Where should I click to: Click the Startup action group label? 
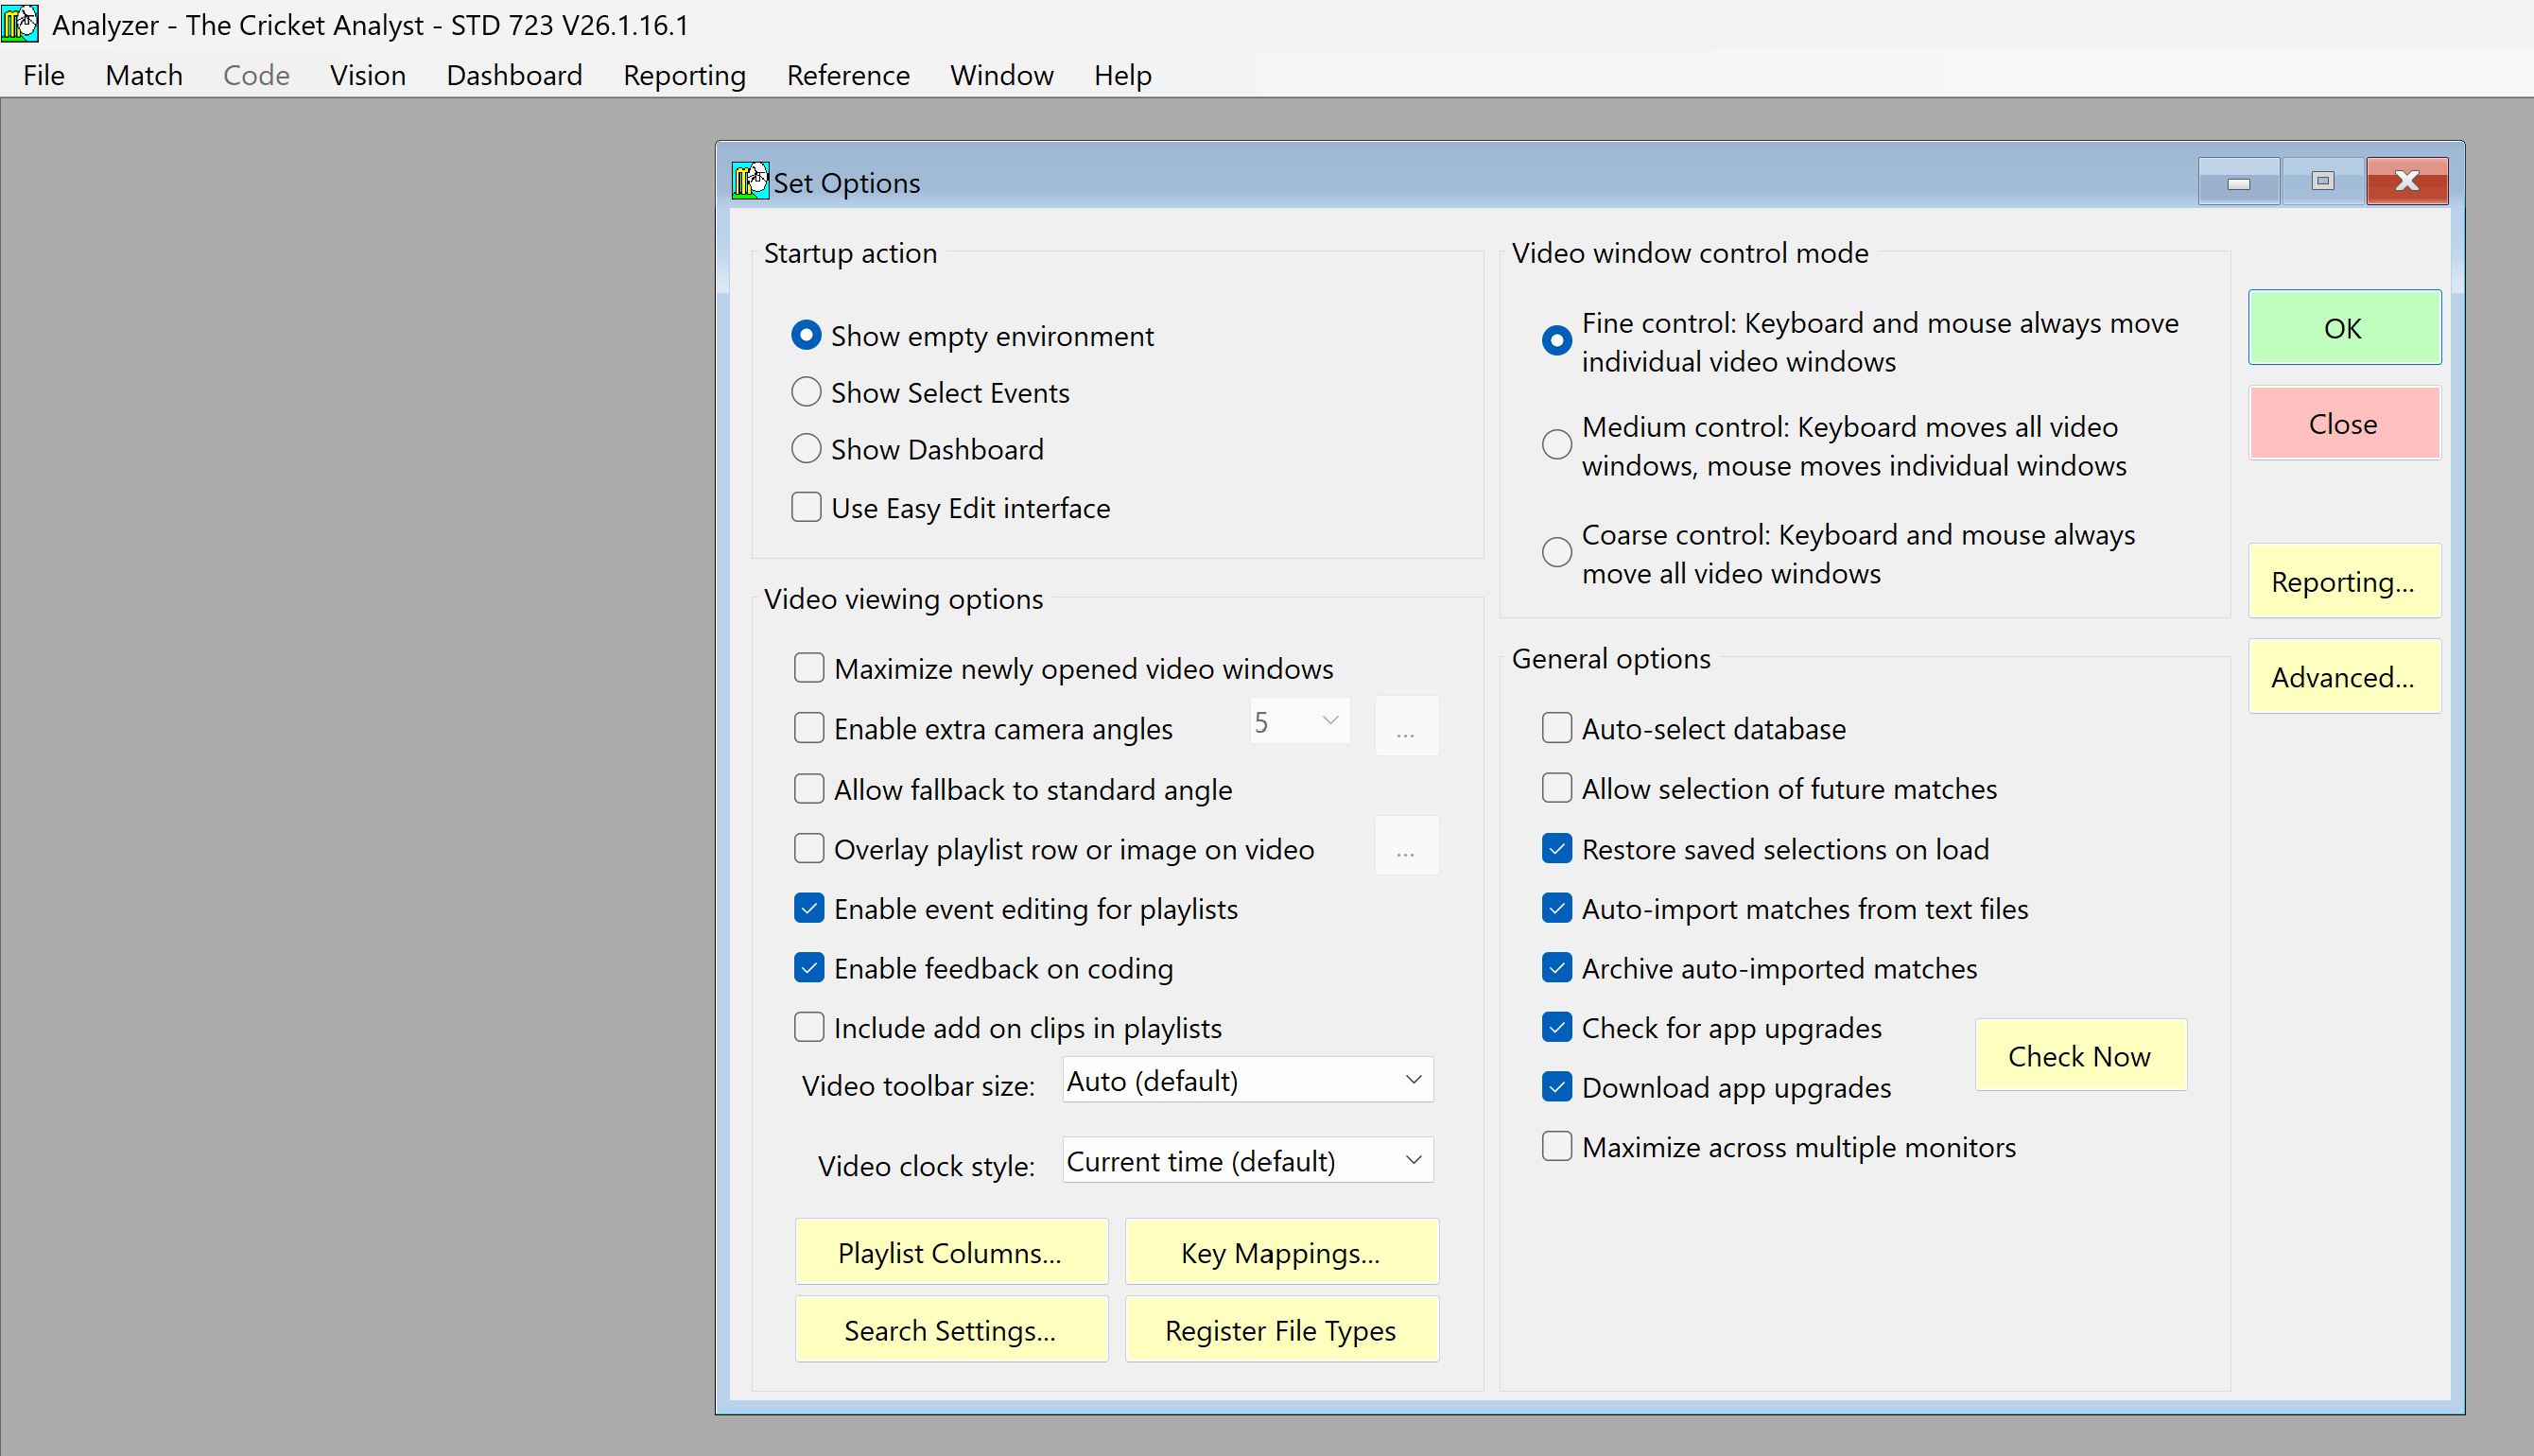click(850, 253)
